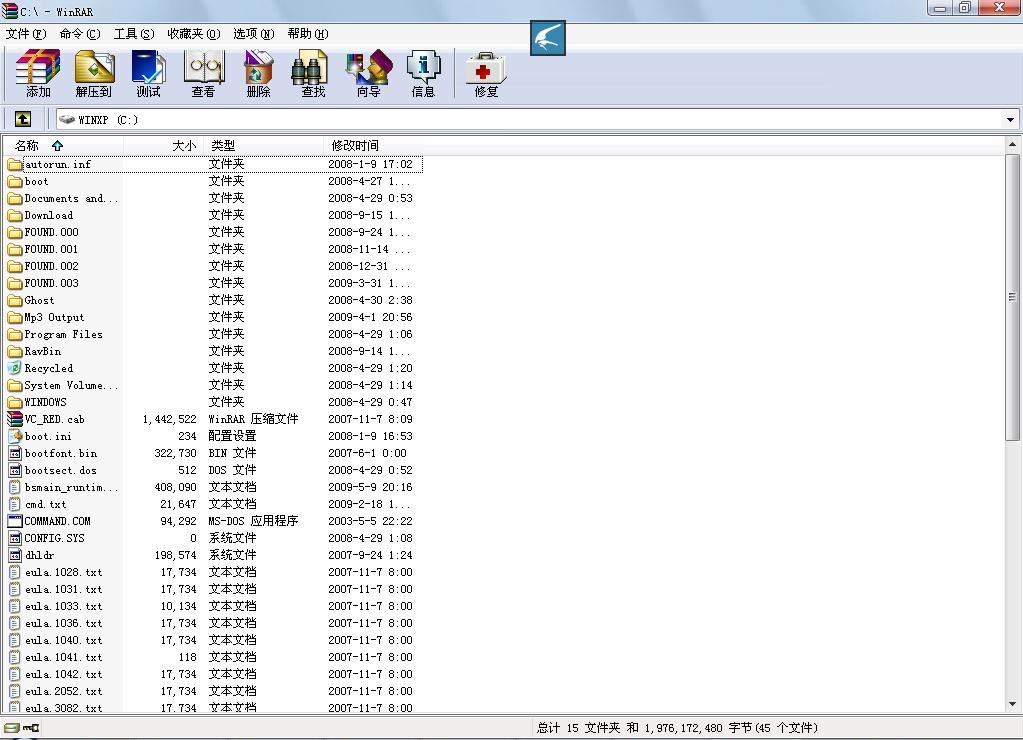Select the Download folder name
This screenshot has height=740, width=1023.
point(49,215)
